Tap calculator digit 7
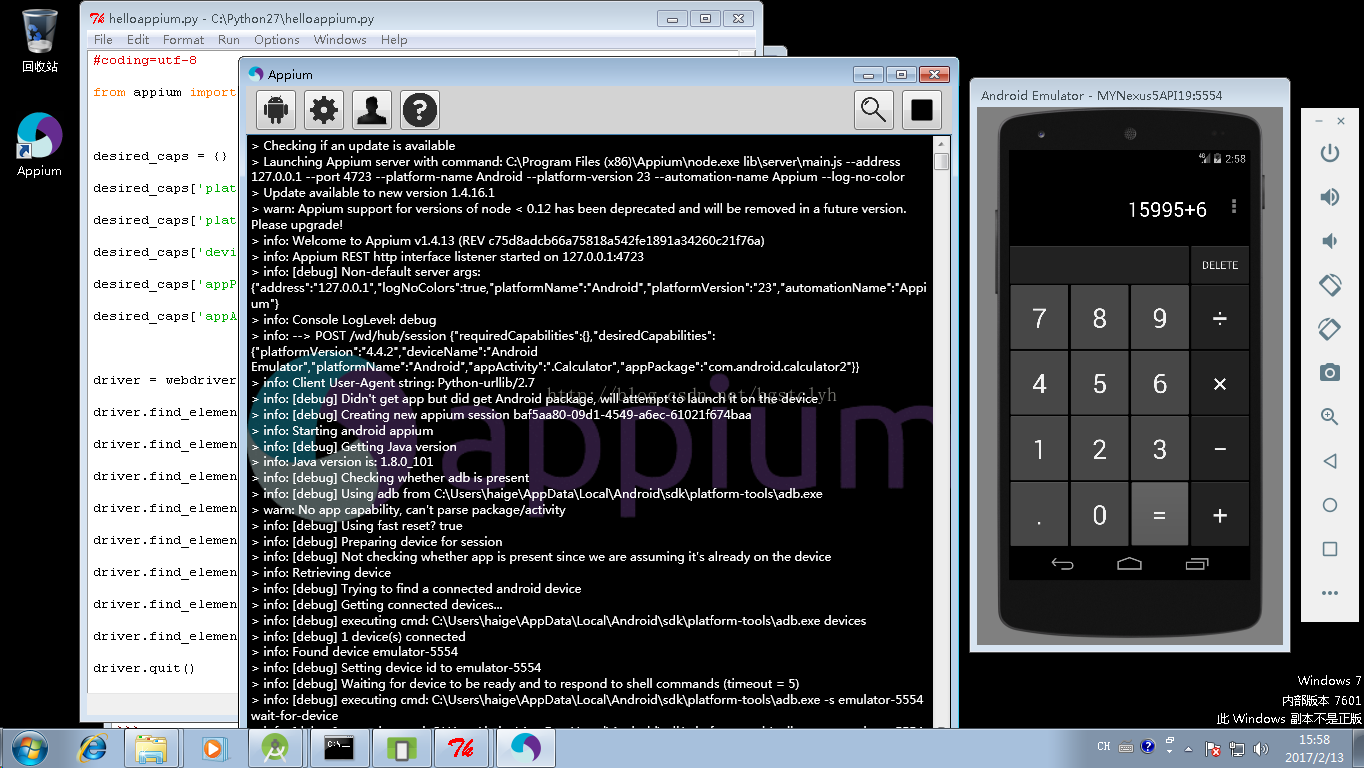Screen dimensions: 1364x768 (x=1040, y=318)
